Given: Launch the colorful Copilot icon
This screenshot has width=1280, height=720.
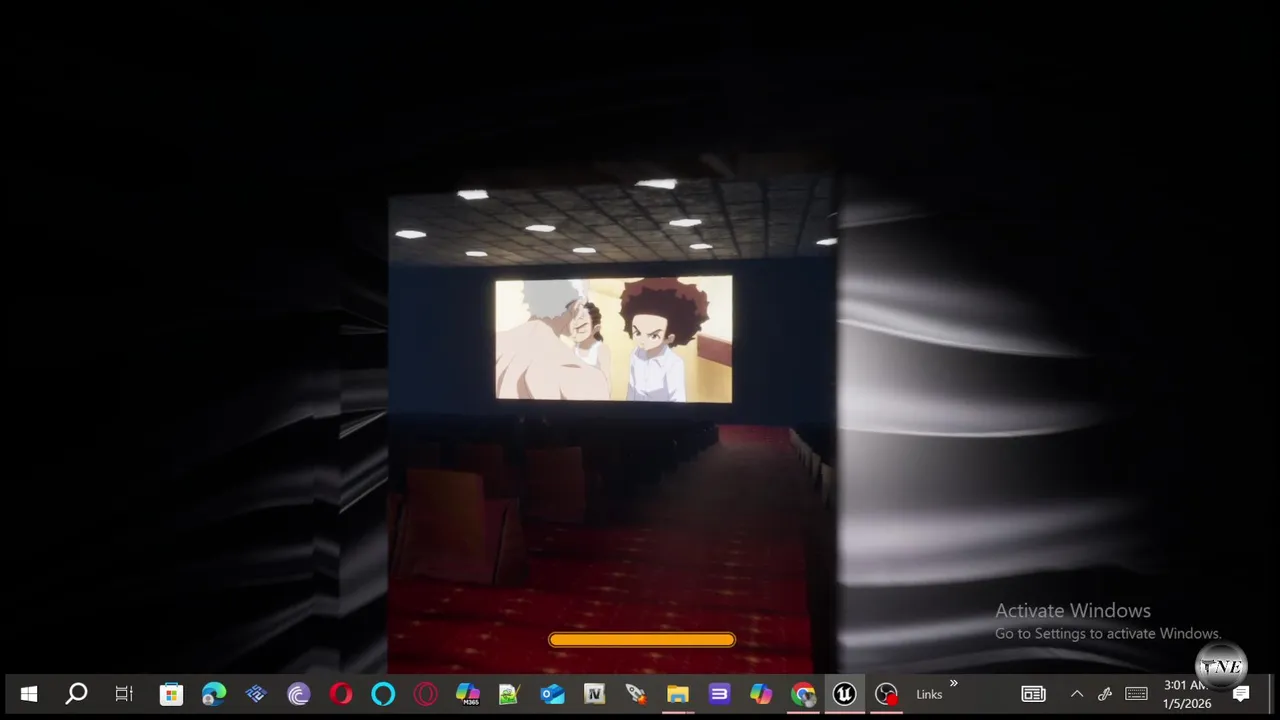Looking at the screenshot, I should [761, 694].
